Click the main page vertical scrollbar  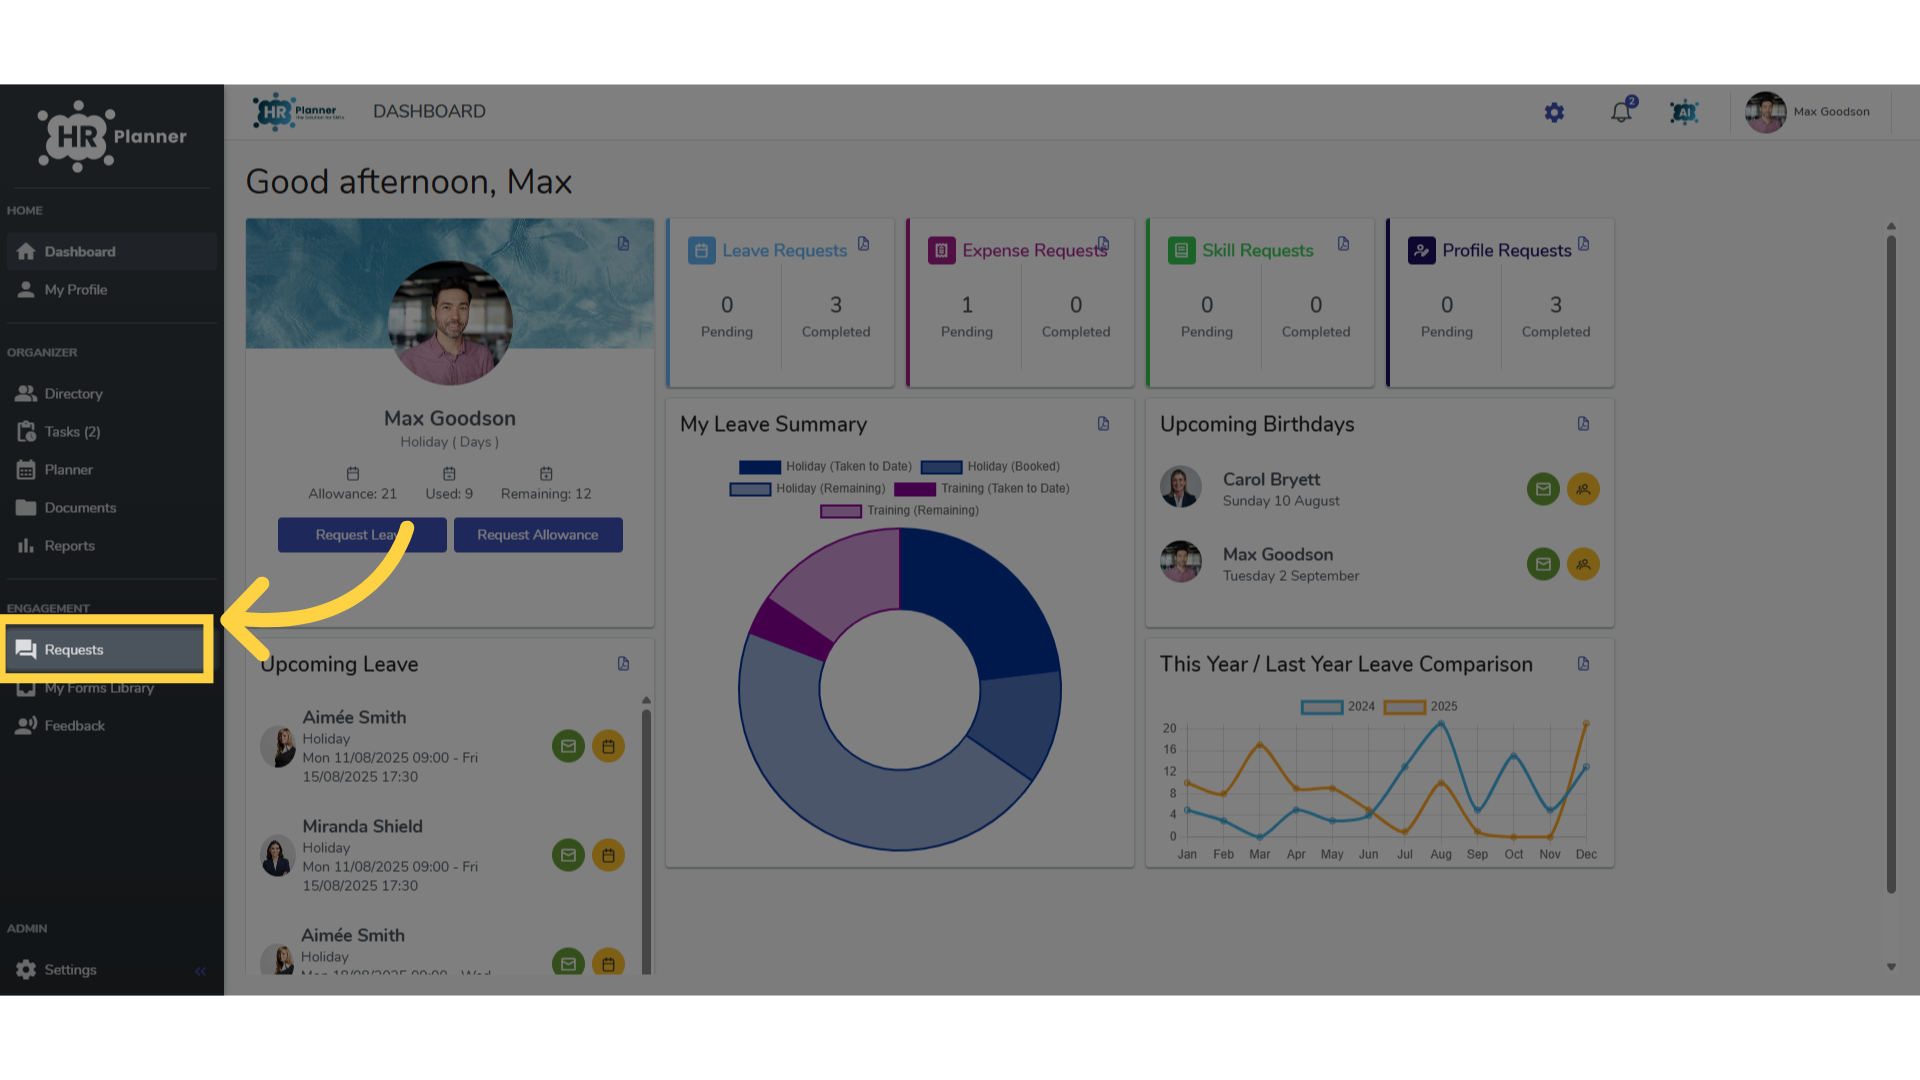click(1891, 565)
